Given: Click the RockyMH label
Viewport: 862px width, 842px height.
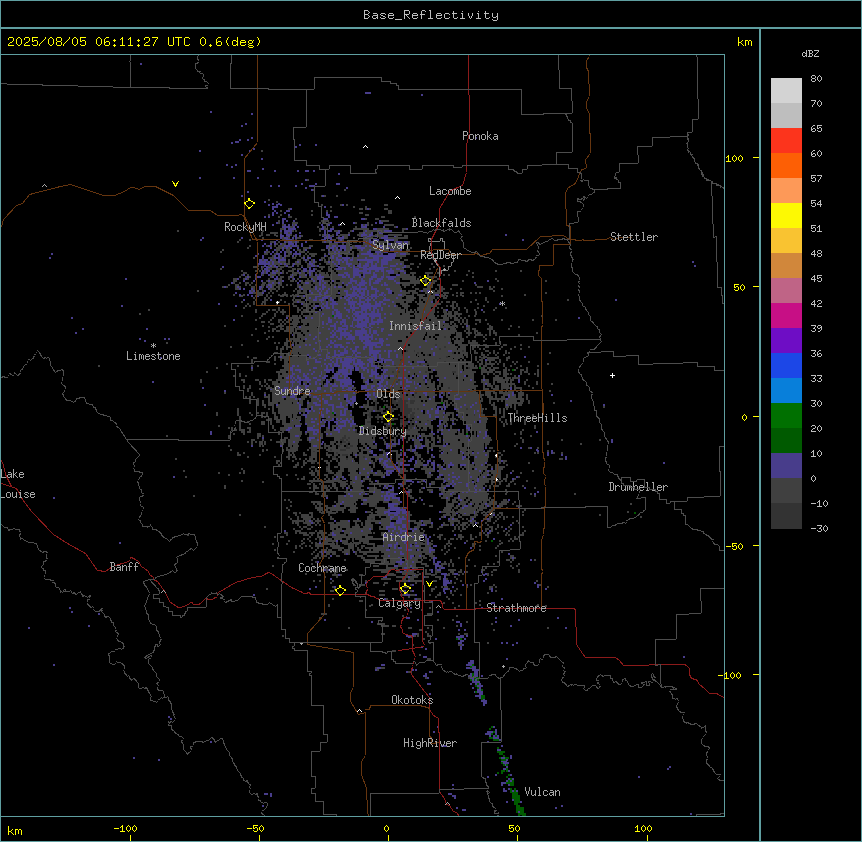Looking at the screenshot, I should [245, 227].
